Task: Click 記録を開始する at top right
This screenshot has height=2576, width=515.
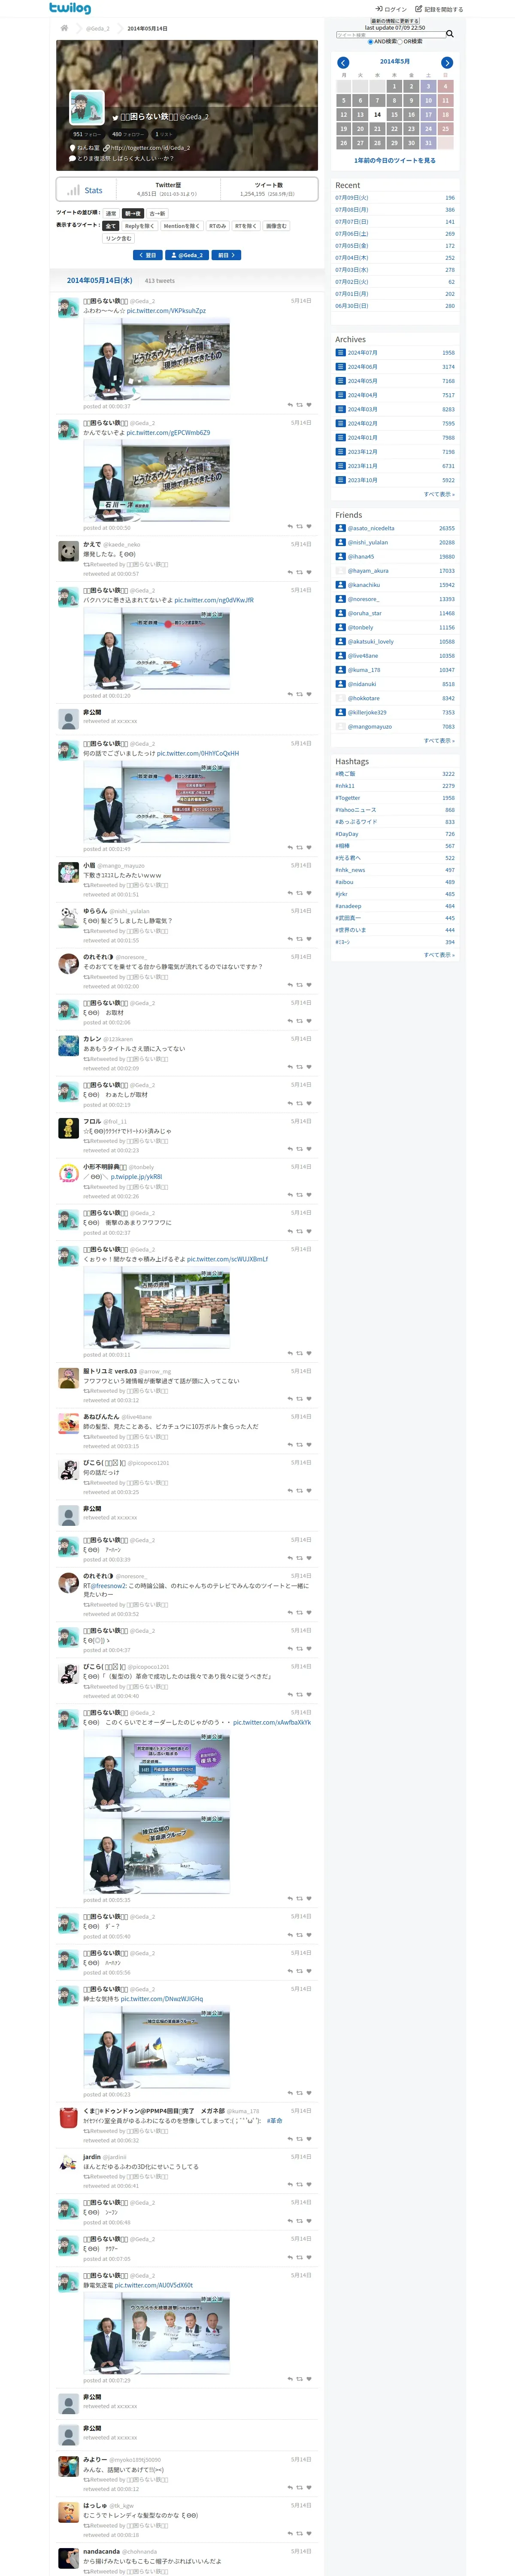Action: pyautogui.click(x=440, y=9)
